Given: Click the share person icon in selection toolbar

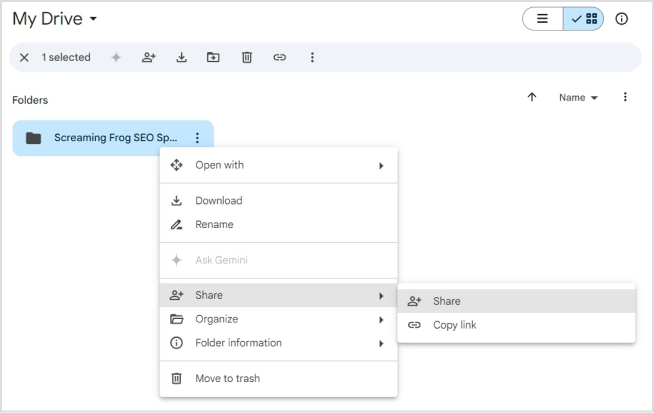Looking at the screenshot, I should 149,58.
